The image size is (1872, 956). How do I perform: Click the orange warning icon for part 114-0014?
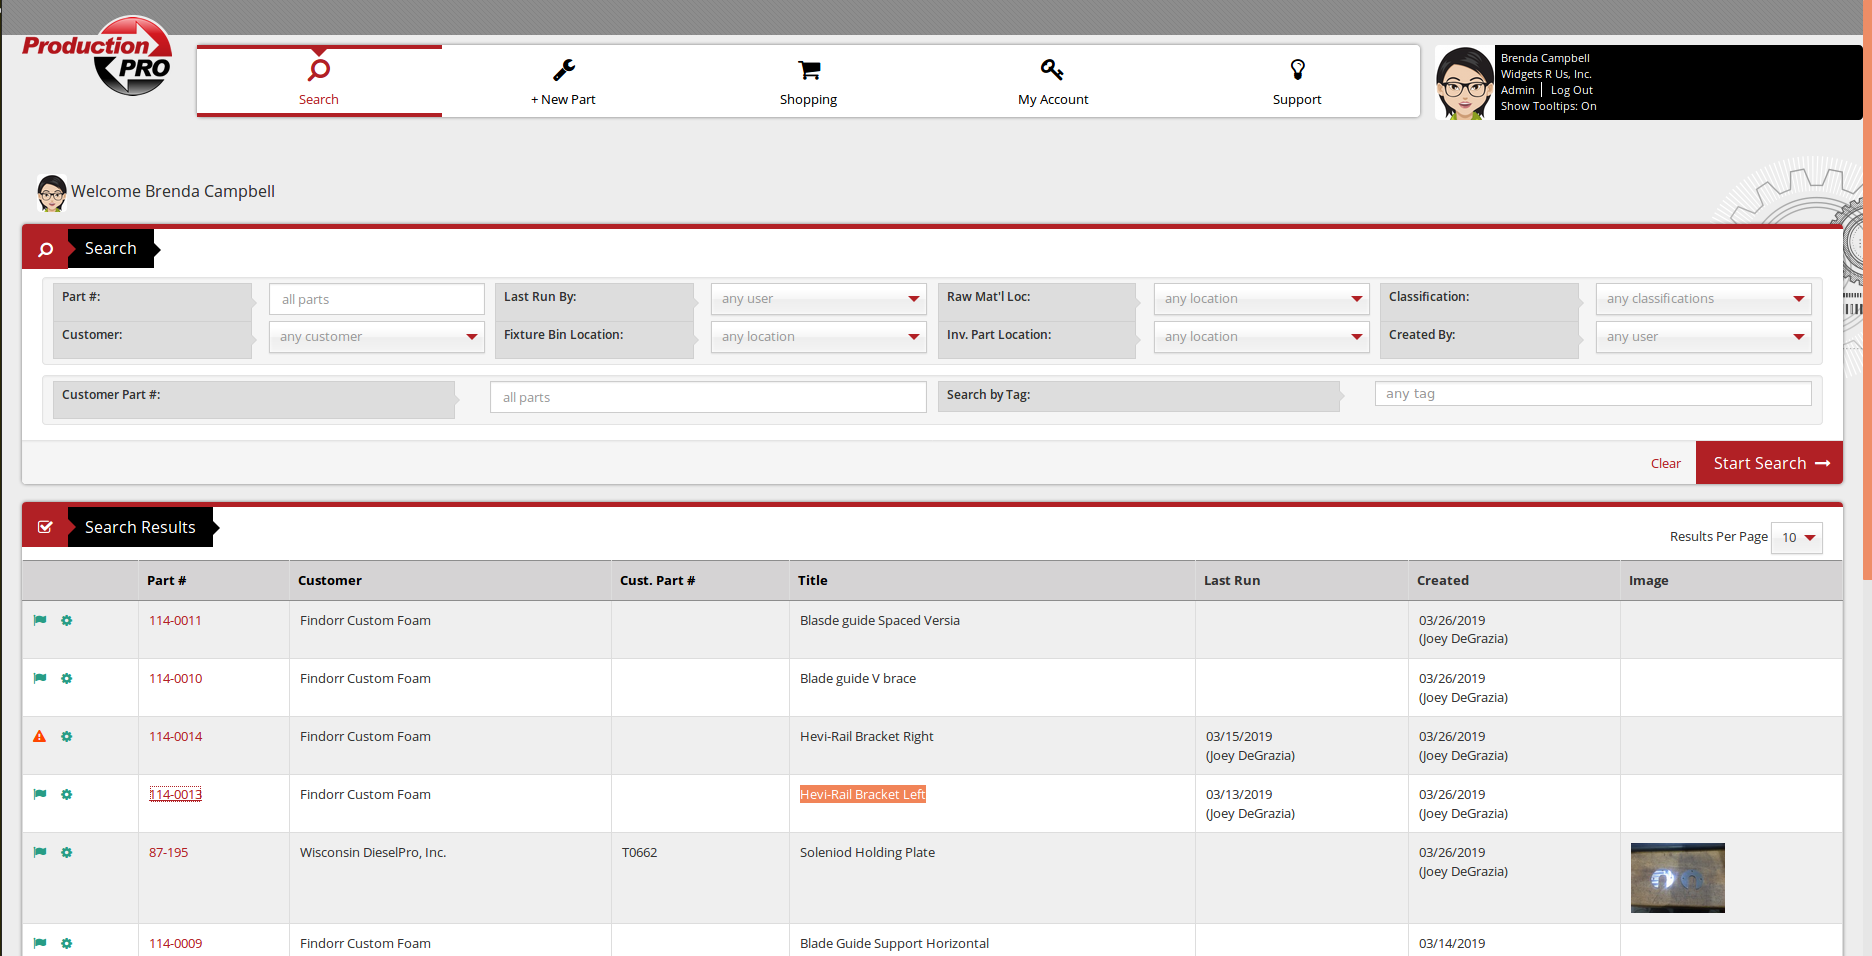coord(40,737)
